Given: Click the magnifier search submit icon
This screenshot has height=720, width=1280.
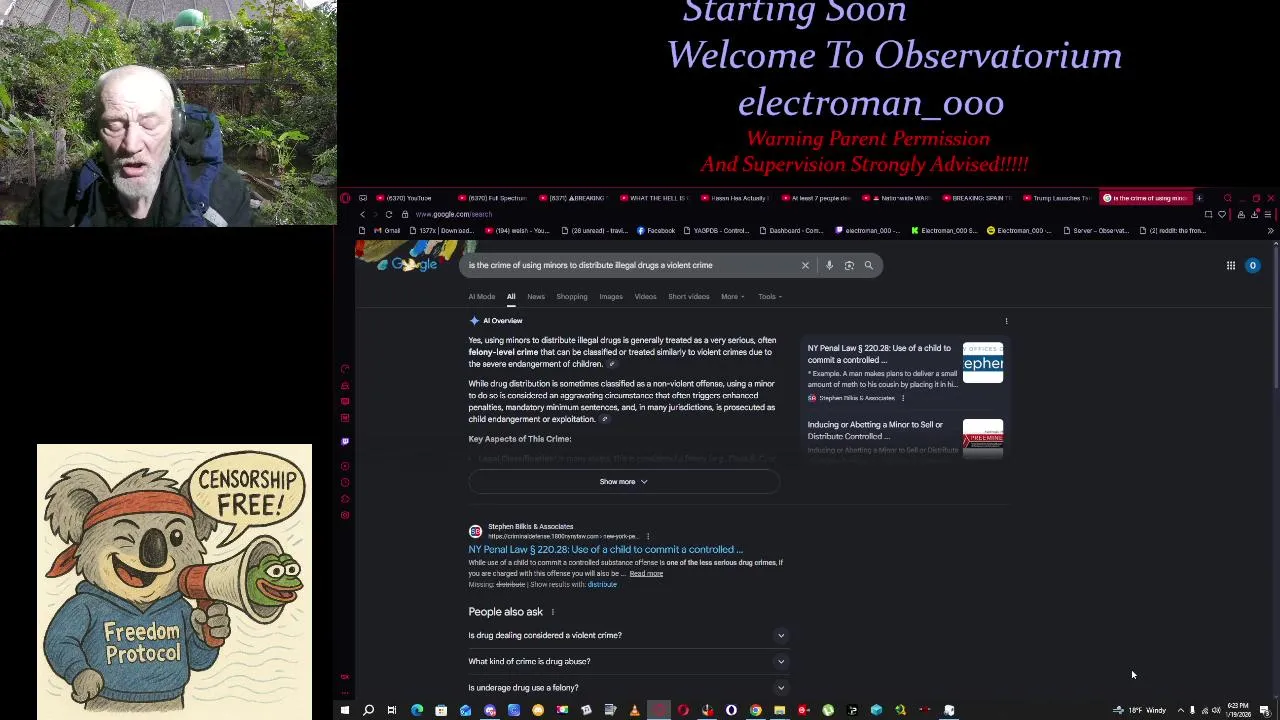Looking at the screenshot, I should point(869,265).
